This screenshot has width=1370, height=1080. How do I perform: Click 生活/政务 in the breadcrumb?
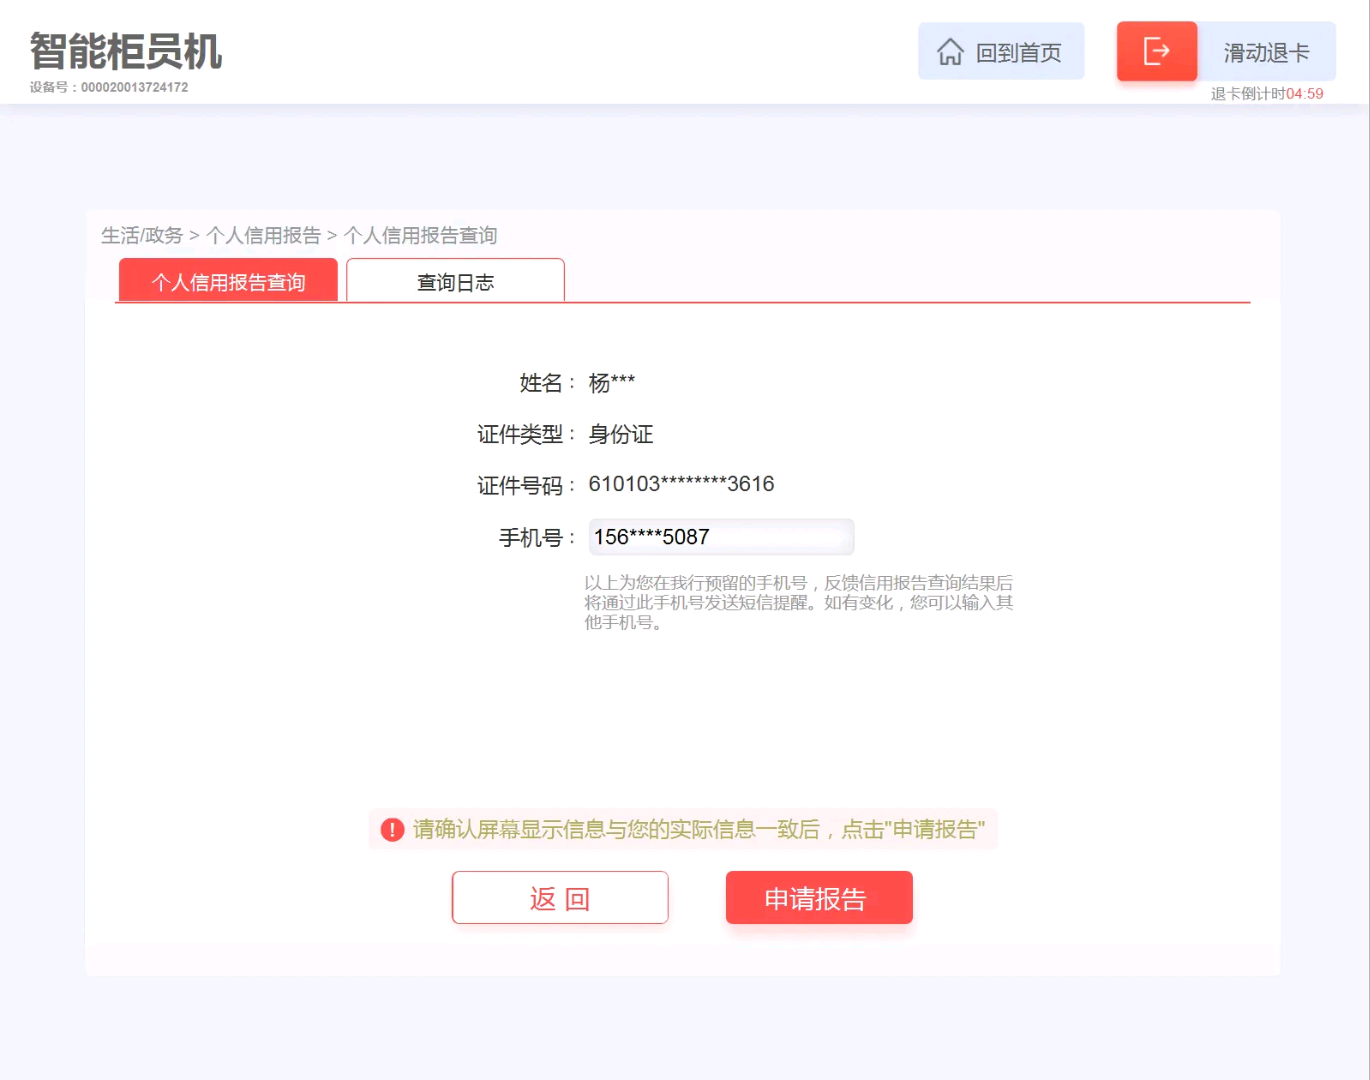point(142,235)
